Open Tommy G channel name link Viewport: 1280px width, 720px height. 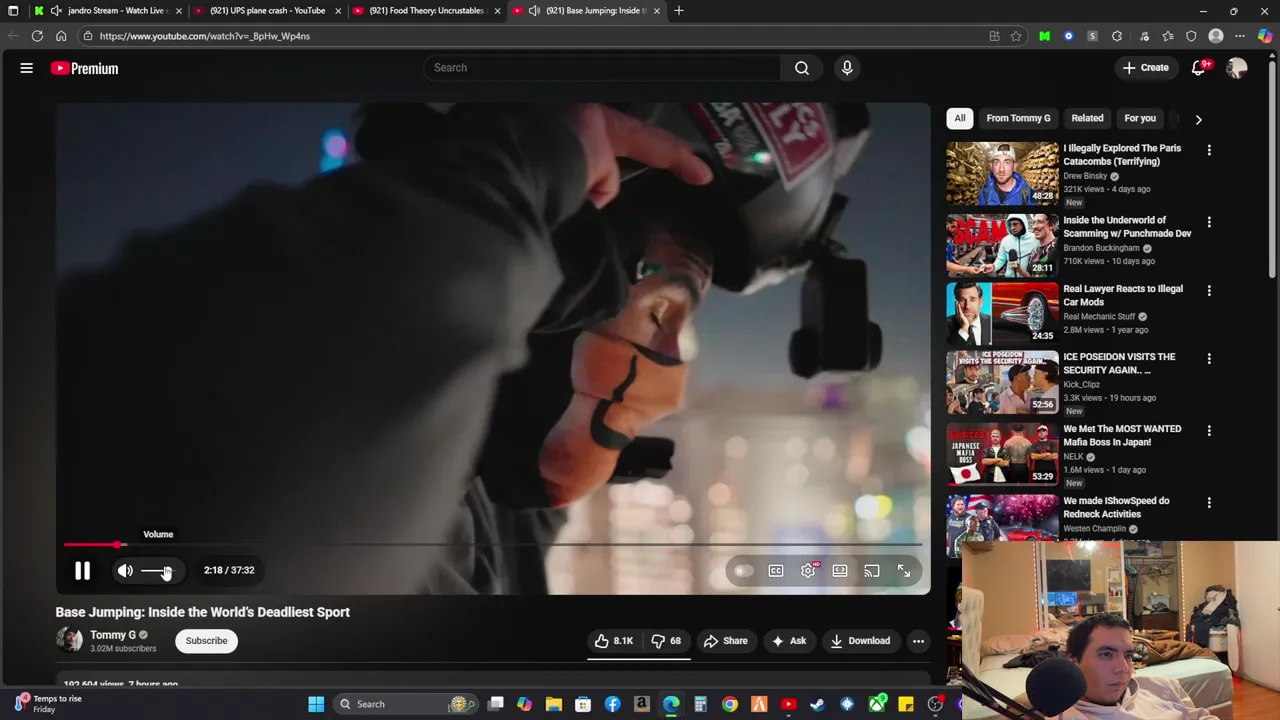click(x=113, y=635)
